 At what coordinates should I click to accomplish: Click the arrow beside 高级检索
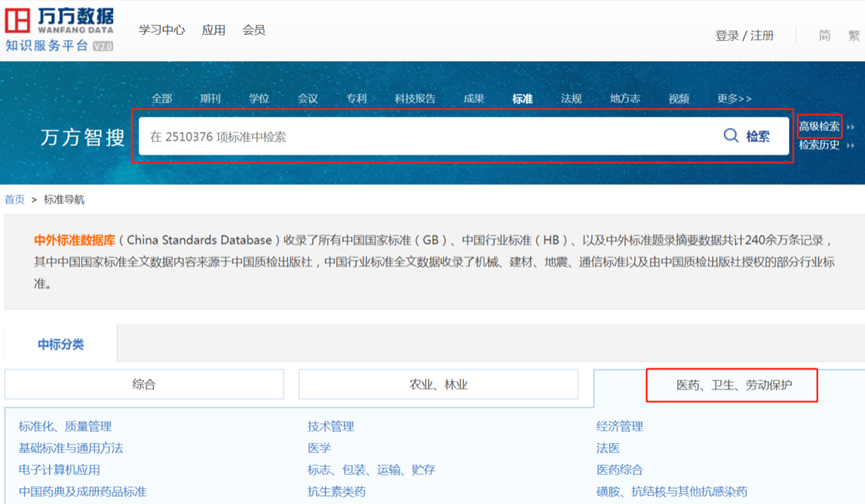pos(851,127)
